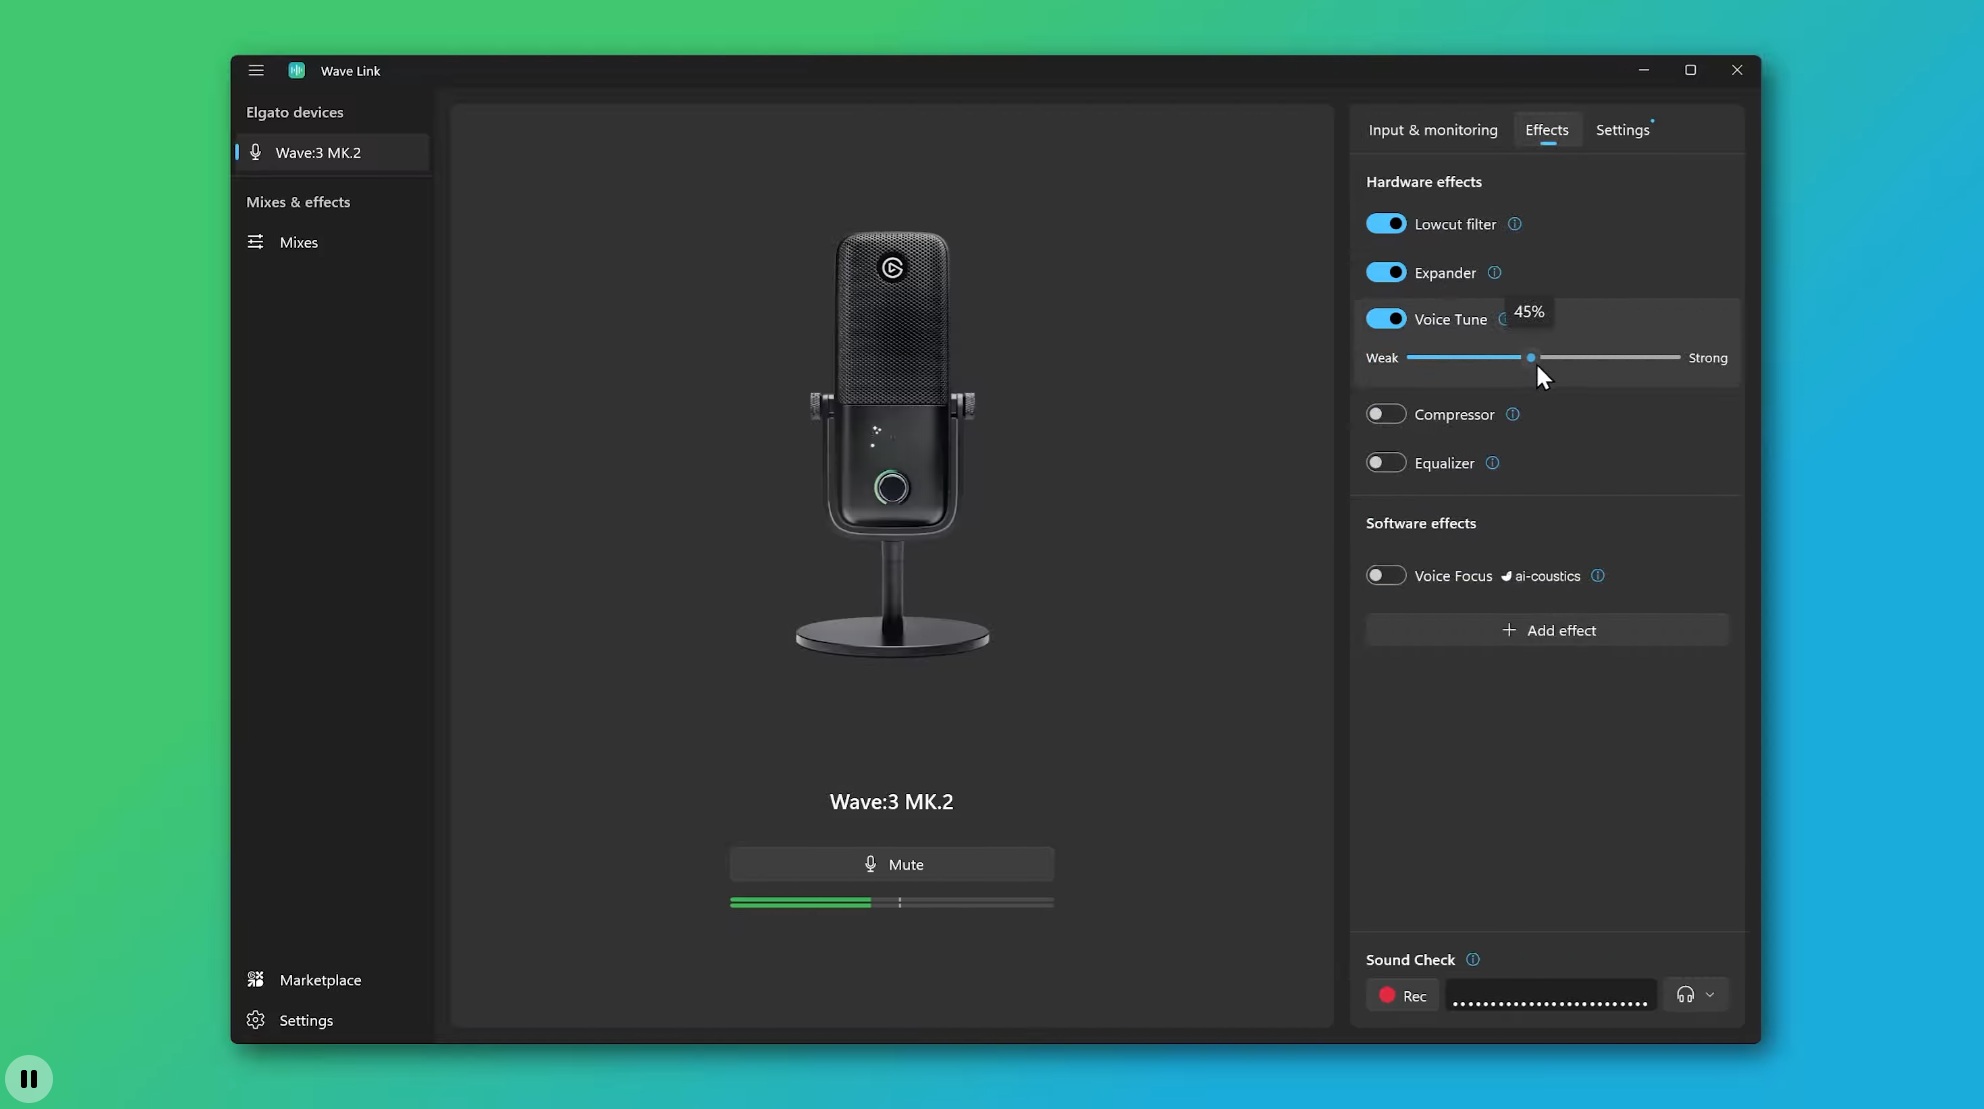Click the Compressor info icon
The image size is (1984, 1109).
point(1512,414)
